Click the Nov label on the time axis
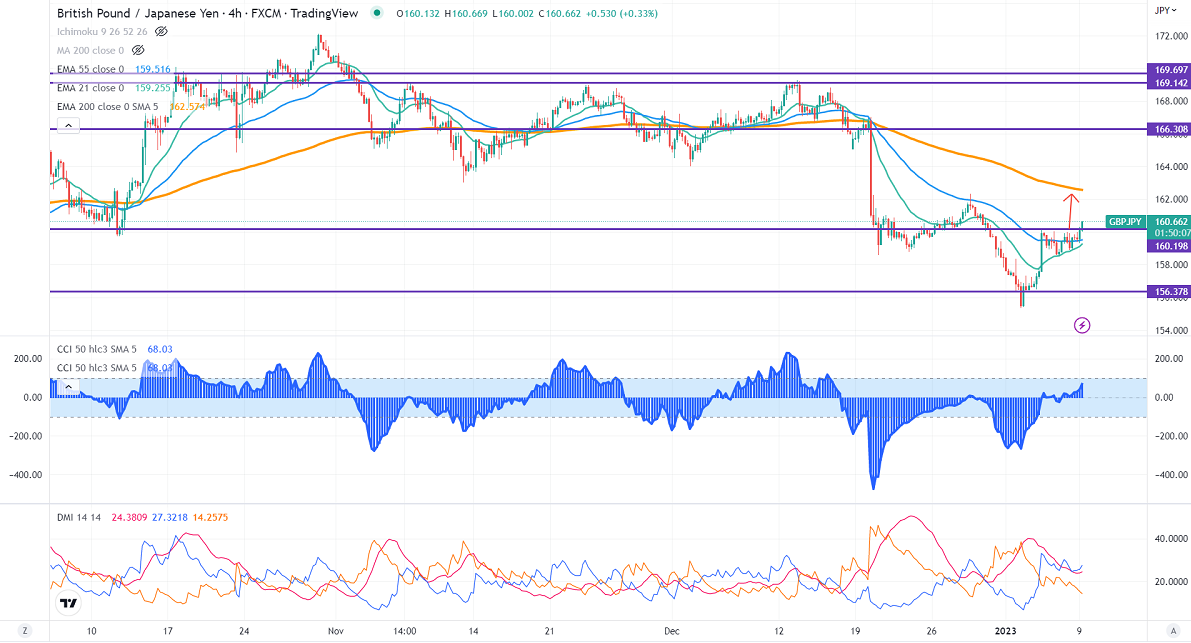Screen dimensions: 1191x643 pyautogui.click(x=336, y=631)
